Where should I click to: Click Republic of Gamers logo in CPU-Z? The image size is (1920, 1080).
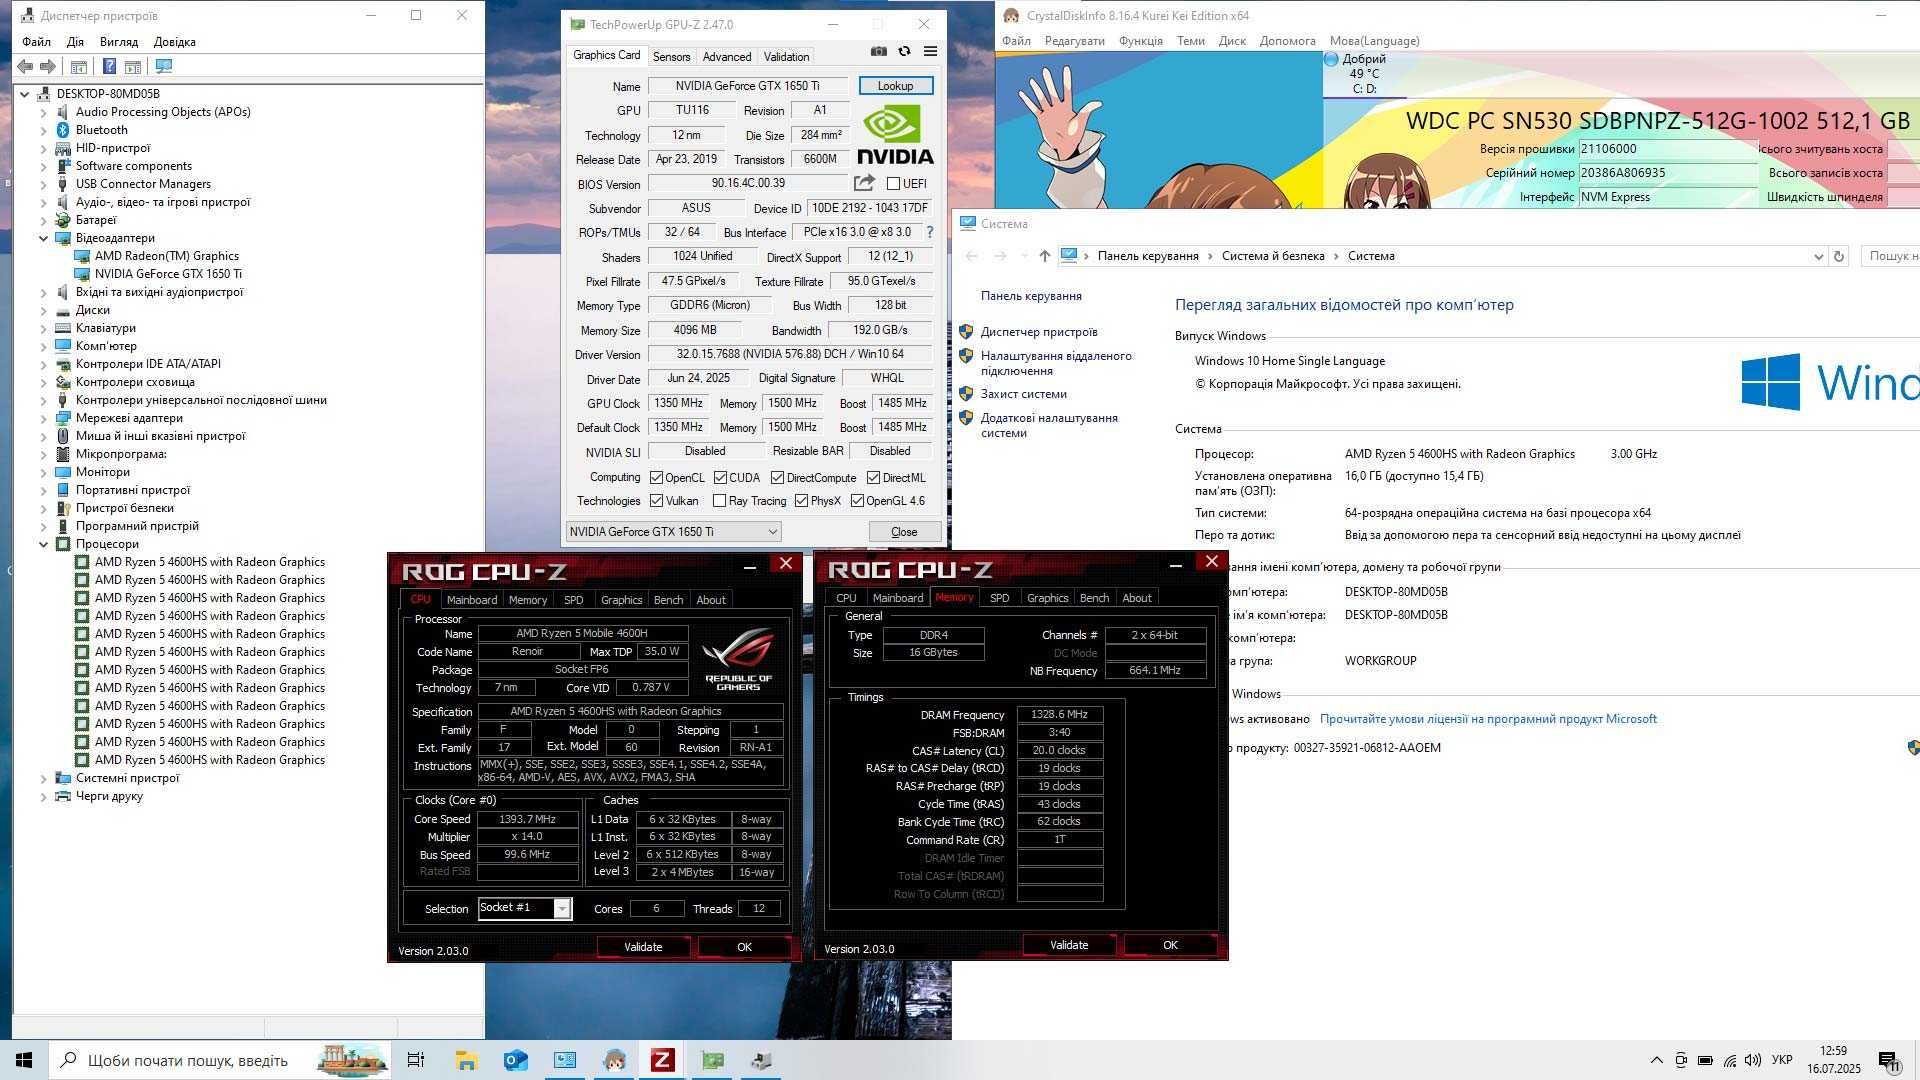(x=739, y=658)
